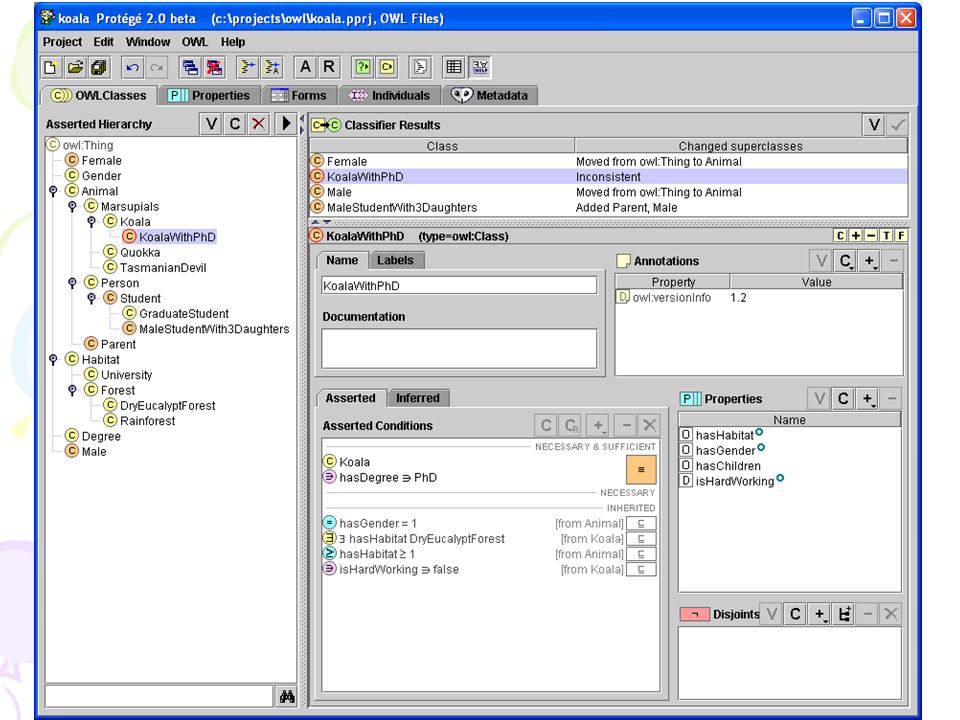This screenshot has width=960, height=720.
Task: Switch to the Forms tab
Action: click(299, 96)
